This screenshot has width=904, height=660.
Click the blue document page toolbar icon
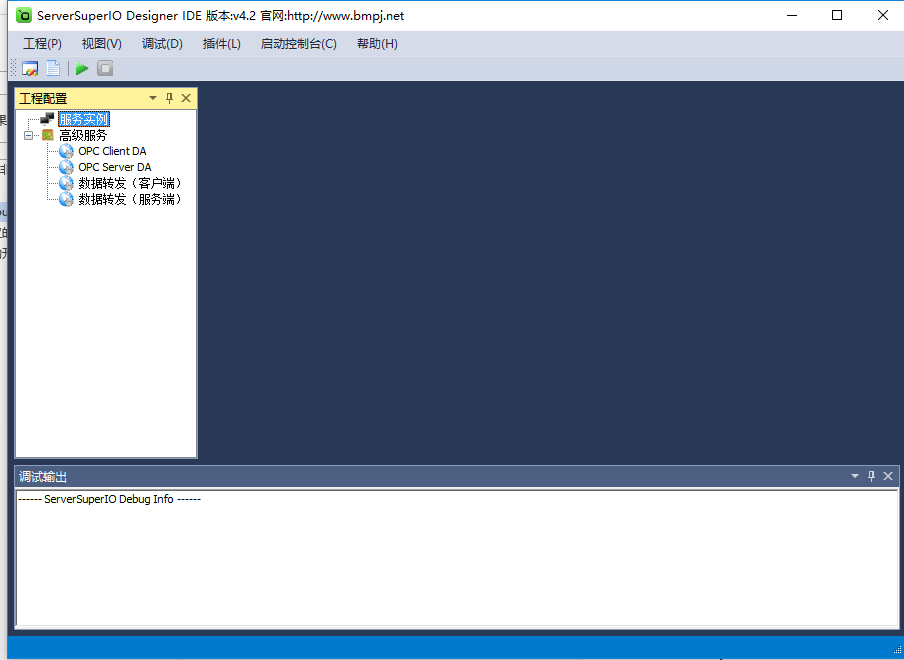(x=53, y=69)
